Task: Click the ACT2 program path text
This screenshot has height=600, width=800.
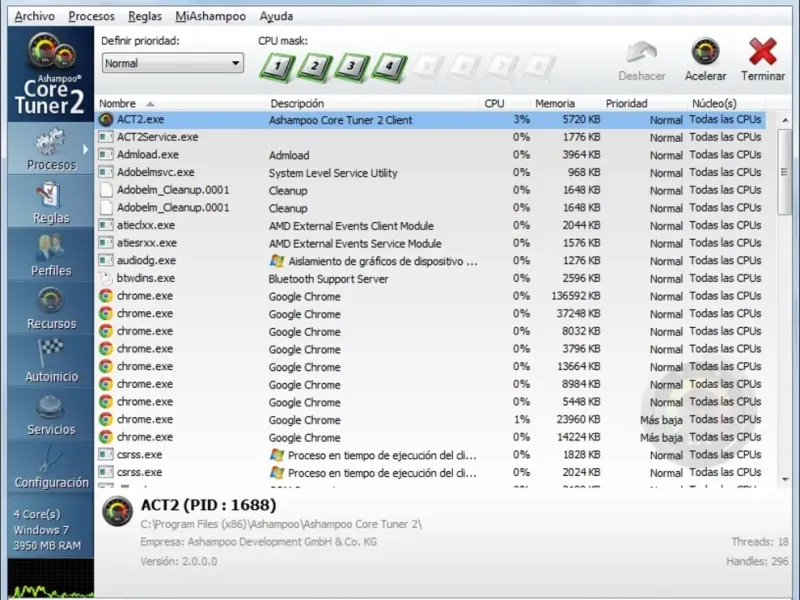Action: tap(281, 524)
